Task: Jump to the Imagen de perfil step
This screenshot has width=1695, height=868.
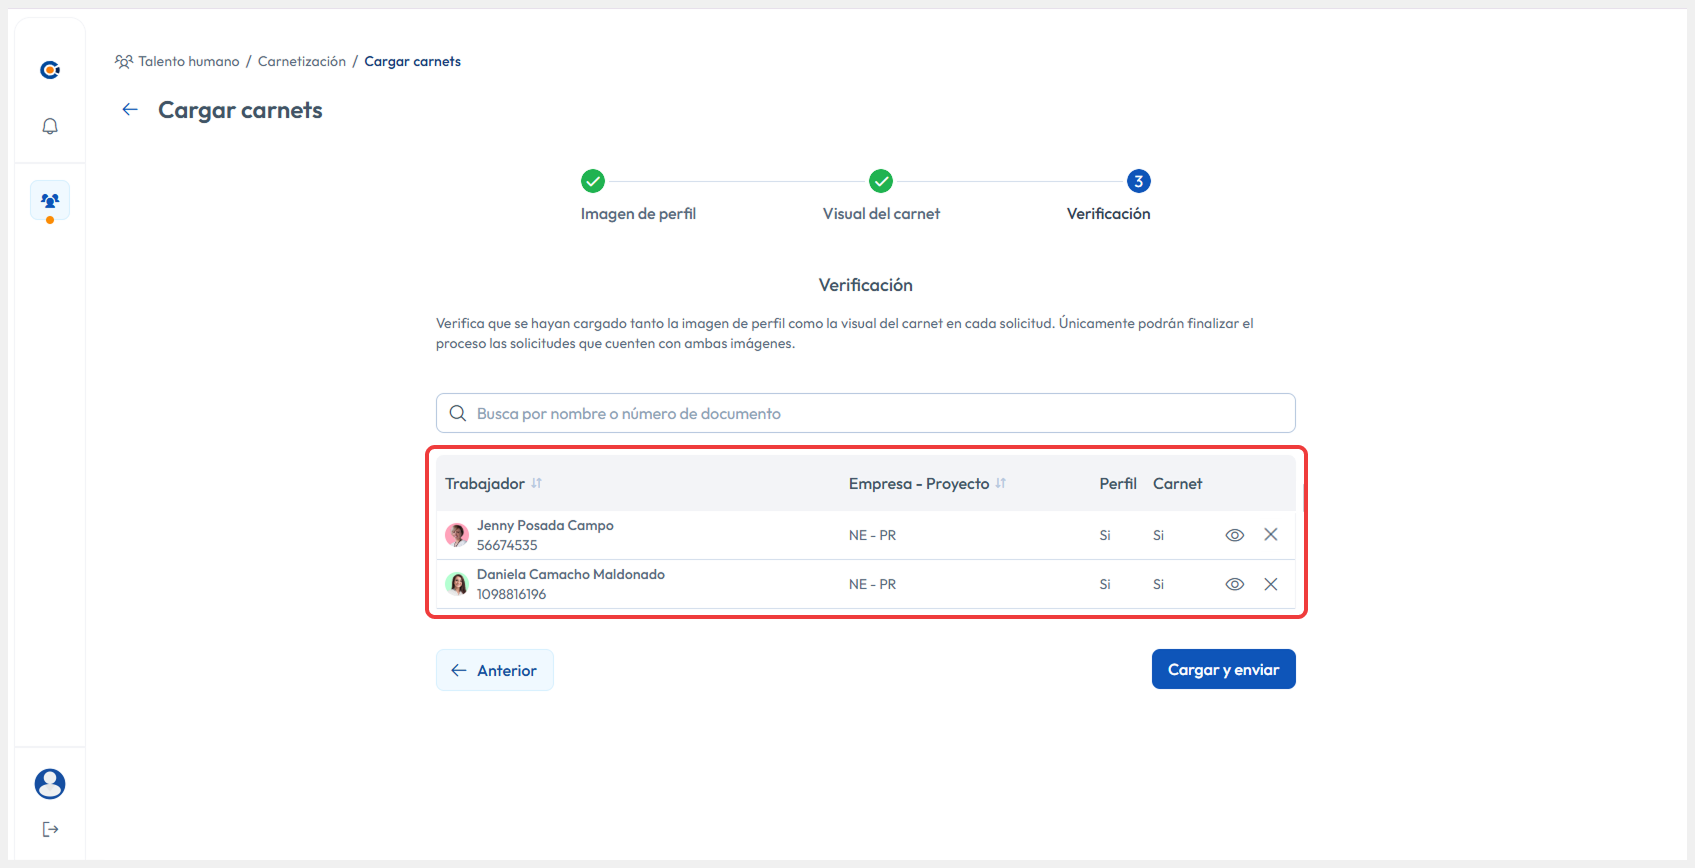Action: [593, 181]
